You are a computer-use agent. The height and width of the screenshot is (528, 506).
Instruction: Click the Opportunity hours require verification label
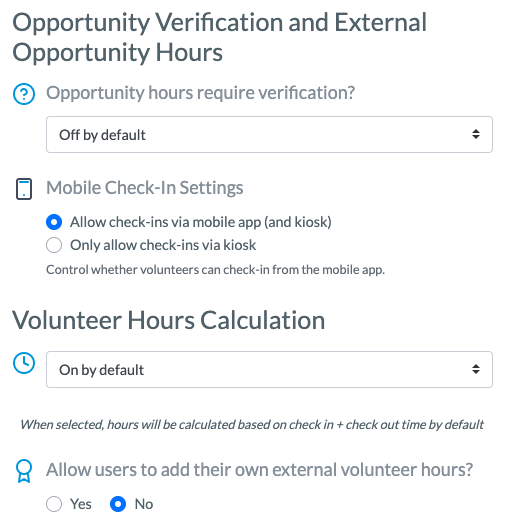coord(201,93)
